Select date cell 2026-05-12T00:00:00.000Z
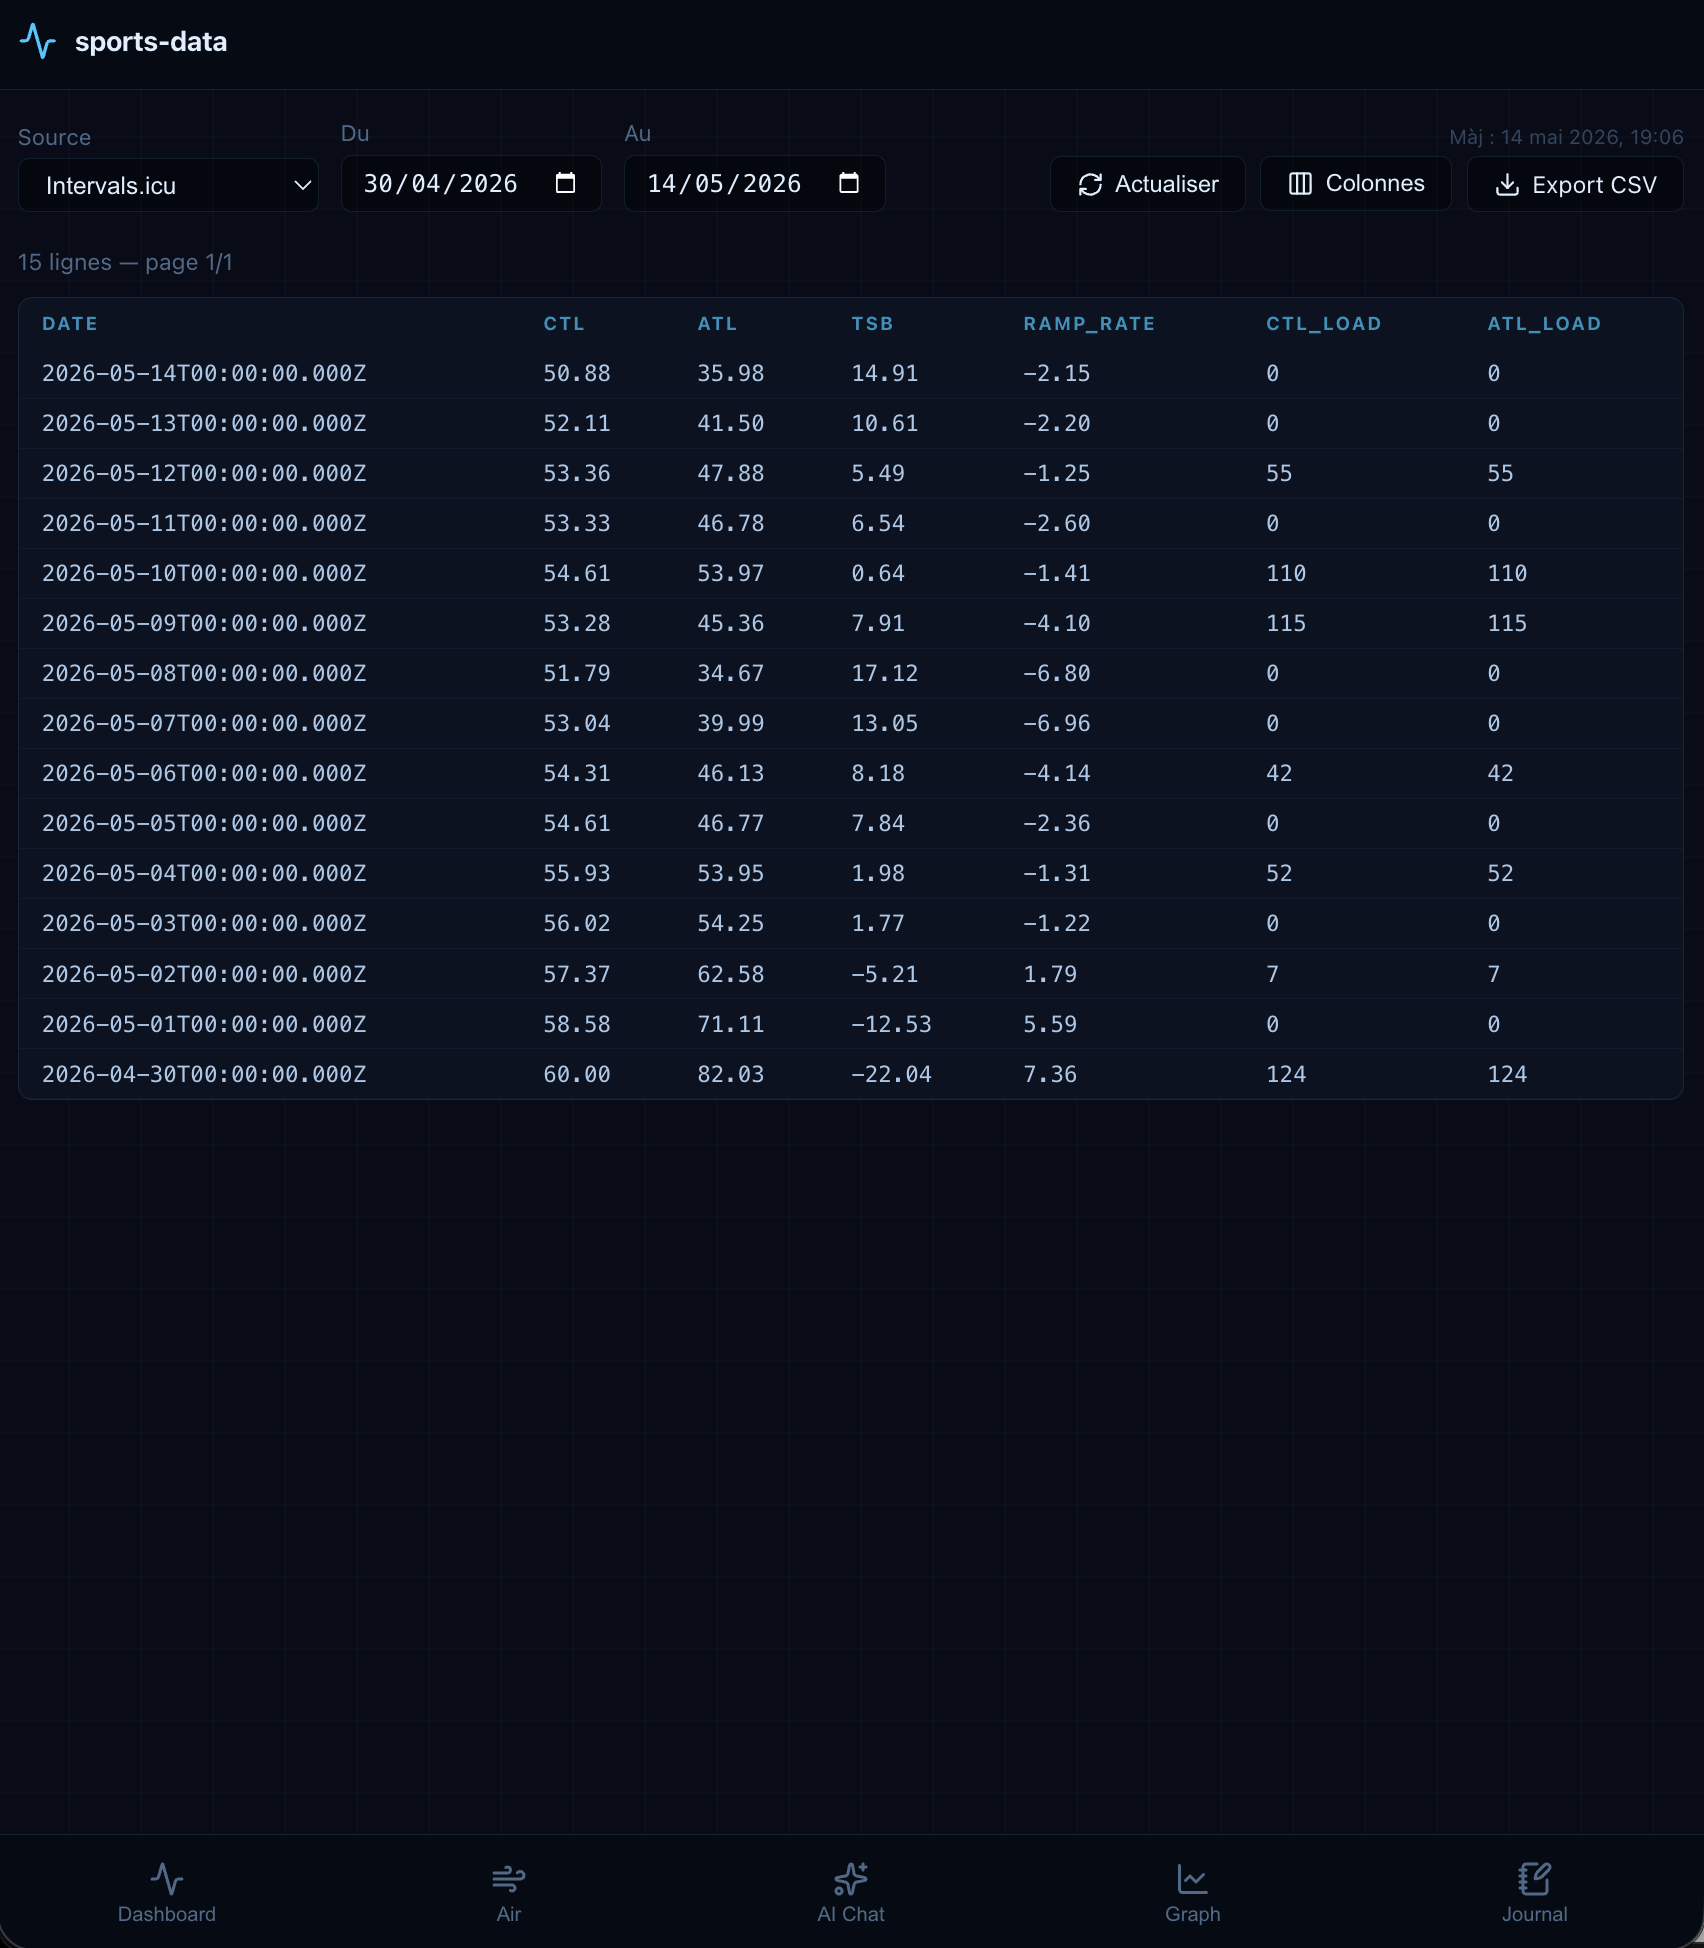Screen dimensions: 1704x1948 click(204, 473)
